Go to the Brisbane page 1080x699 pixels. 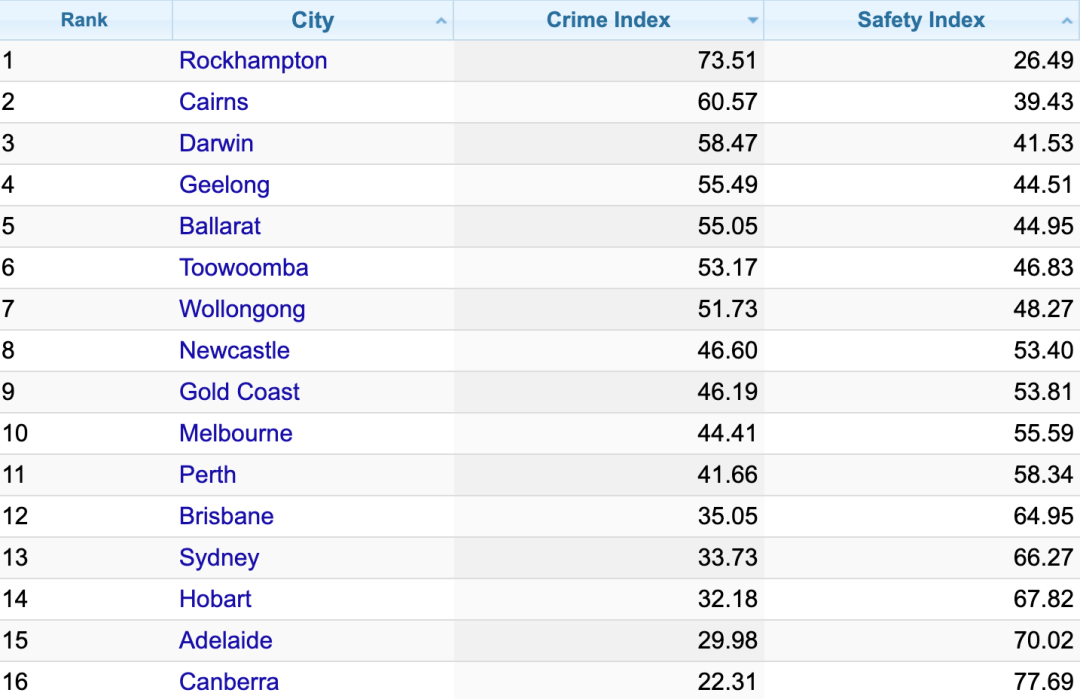226,517
